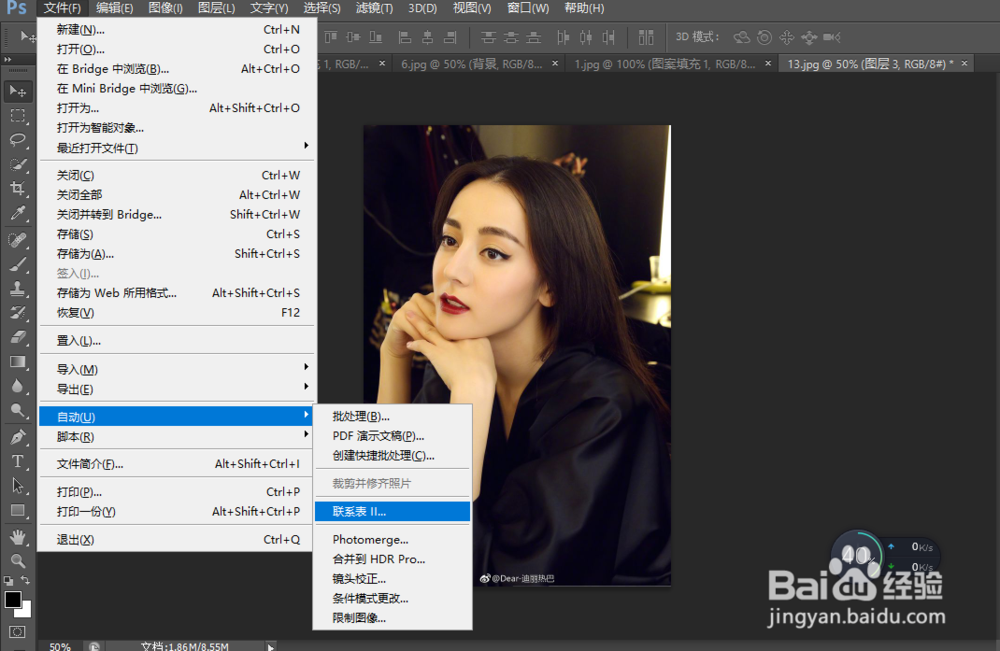This screenshot has height=651, width=1000.
Task: Select the Eraser tool
Action: point(18,336)
